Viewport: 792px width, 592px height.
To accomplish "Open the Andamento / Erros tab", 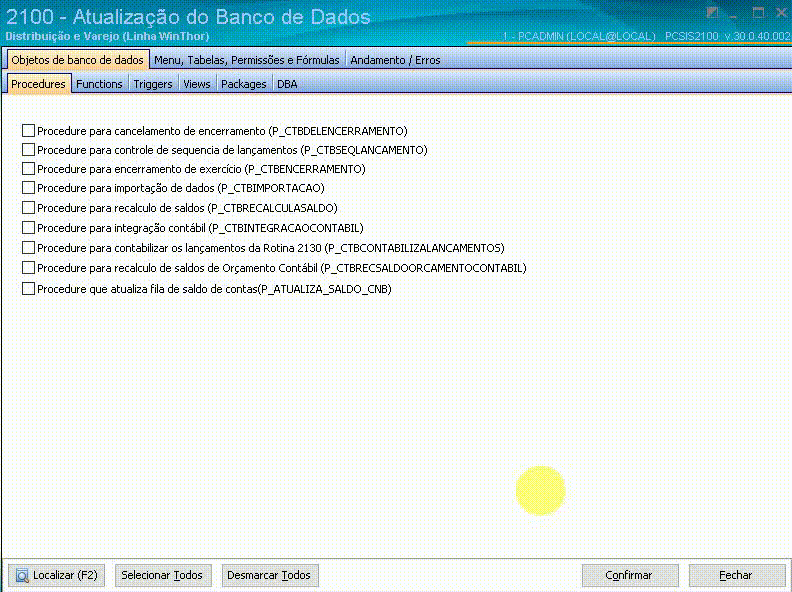I will tap(395, 60).
